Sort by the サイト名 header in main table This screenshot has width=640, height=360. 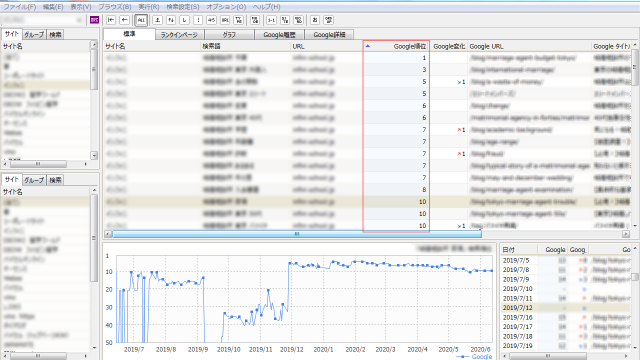click(152, 46)
